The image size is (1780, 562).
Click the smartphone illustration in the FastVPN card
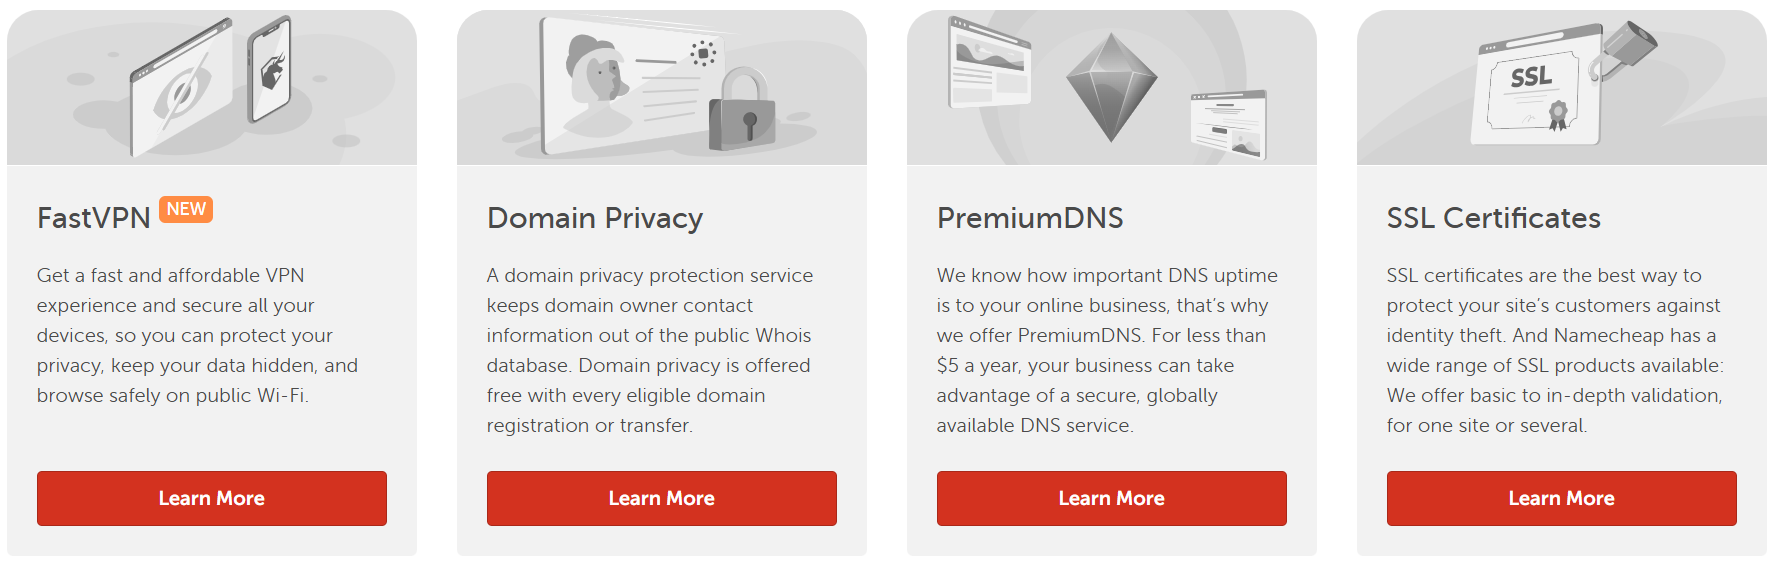pyautogui.click(x=270, y=68)
